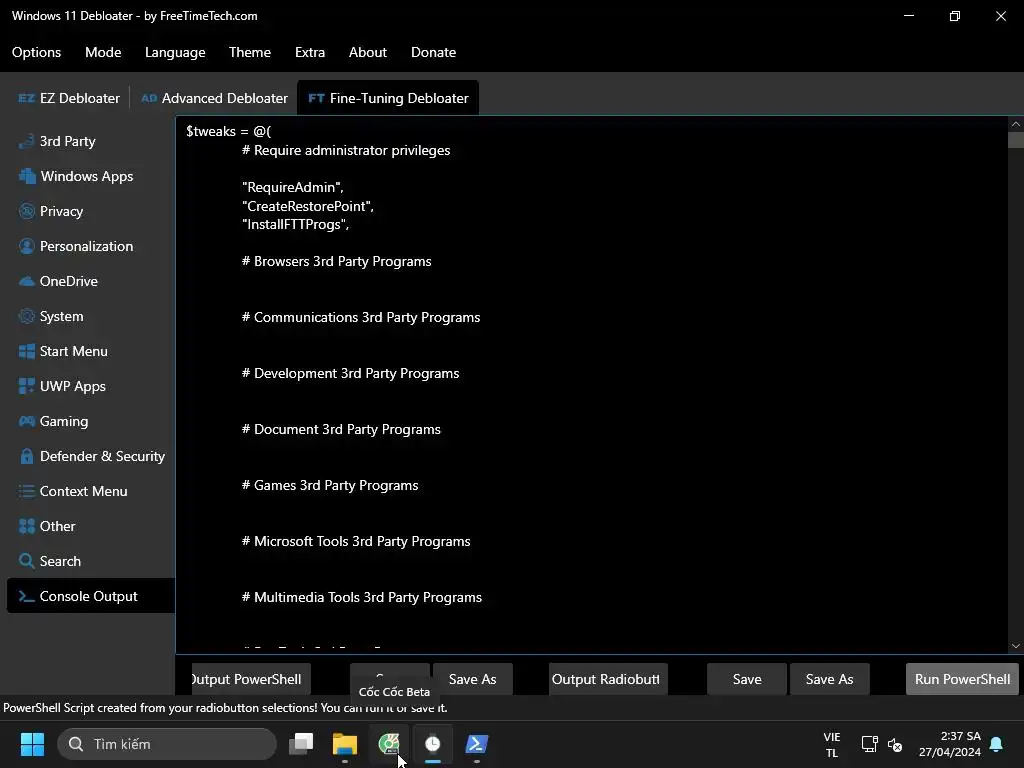Open the UWP Apps sidebar icon
The width and height of the screenshot is (1024, 768).
tap(27, 386)
